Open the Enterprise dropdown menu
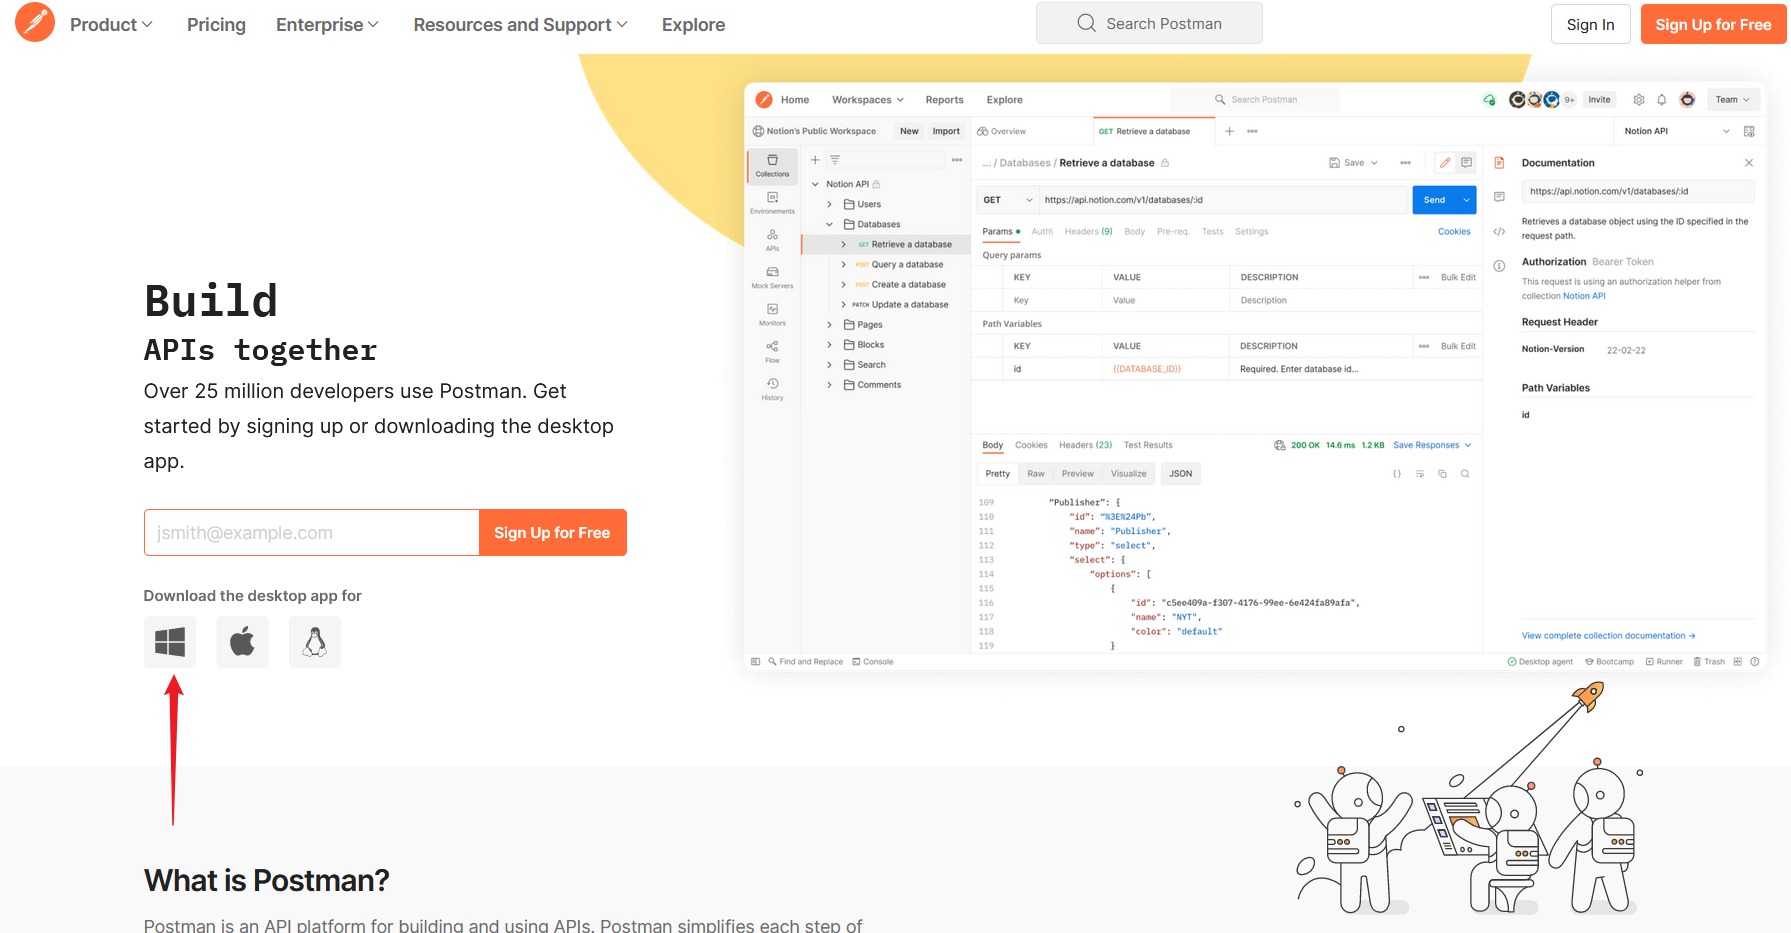The height and width of the screenshot is (933, 1791). [x=327, y=25]
